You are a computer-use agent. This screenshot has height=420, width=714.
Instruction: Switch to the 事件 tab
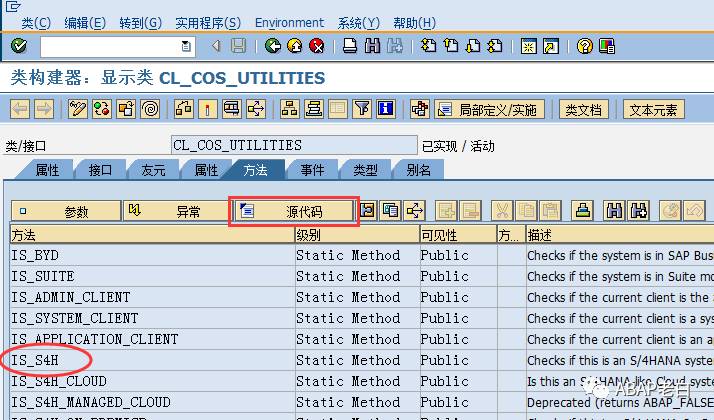[x=312, y=170]
